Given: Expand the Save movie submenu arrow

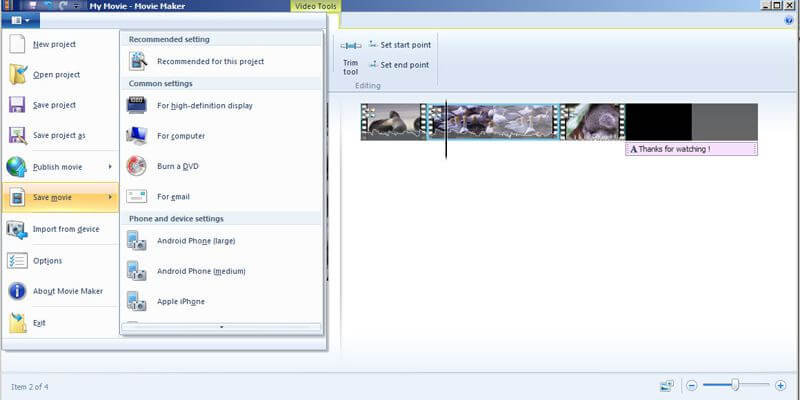Looking at the screenshot, I should (110, 197).
